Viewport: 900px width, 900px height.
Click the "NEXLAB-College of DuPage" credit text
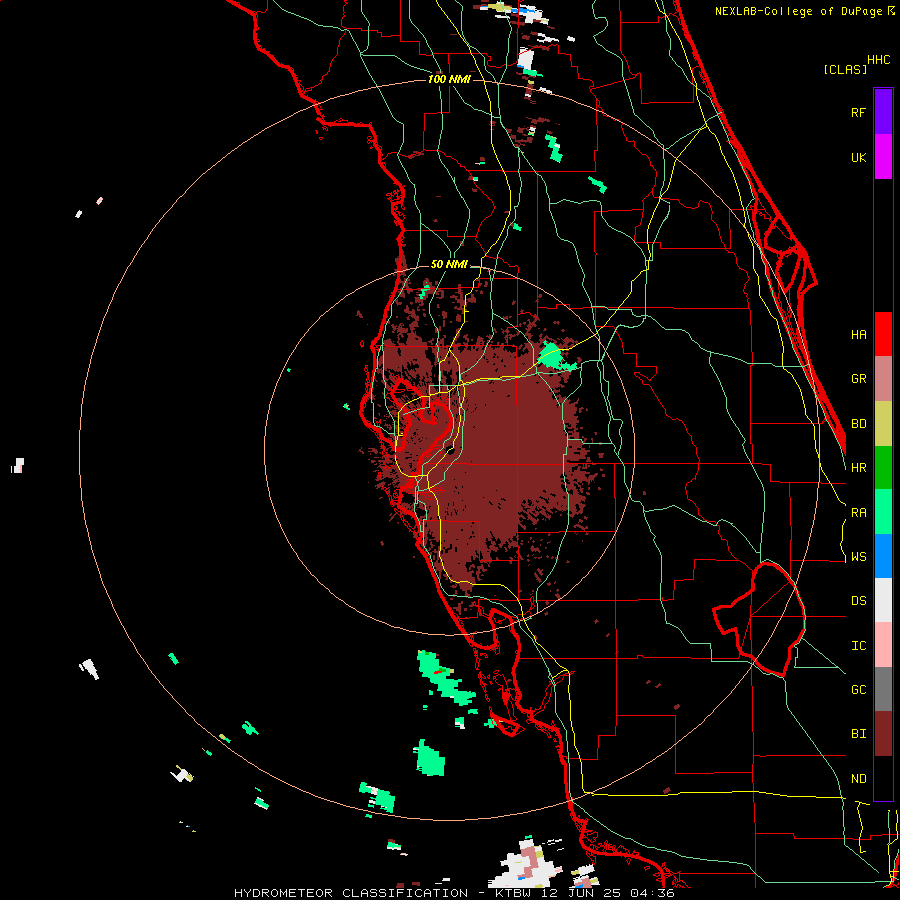tap(800, 11)
